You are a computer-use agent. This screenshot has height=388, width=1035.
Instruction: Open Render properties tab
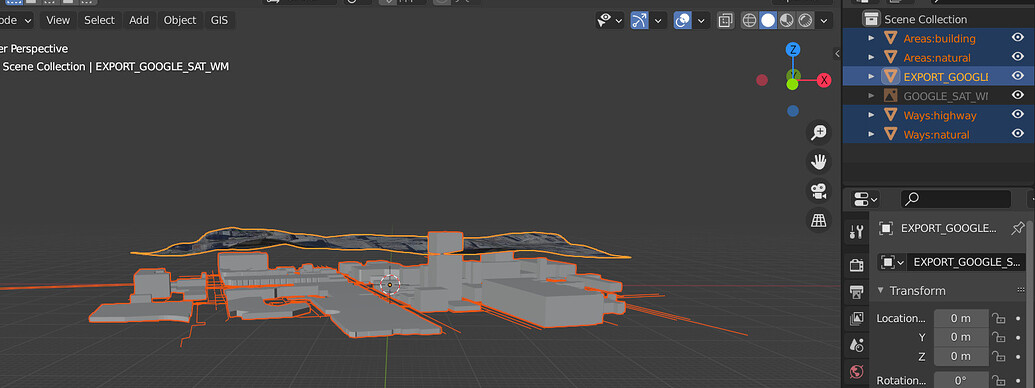(x=857, y=265)
